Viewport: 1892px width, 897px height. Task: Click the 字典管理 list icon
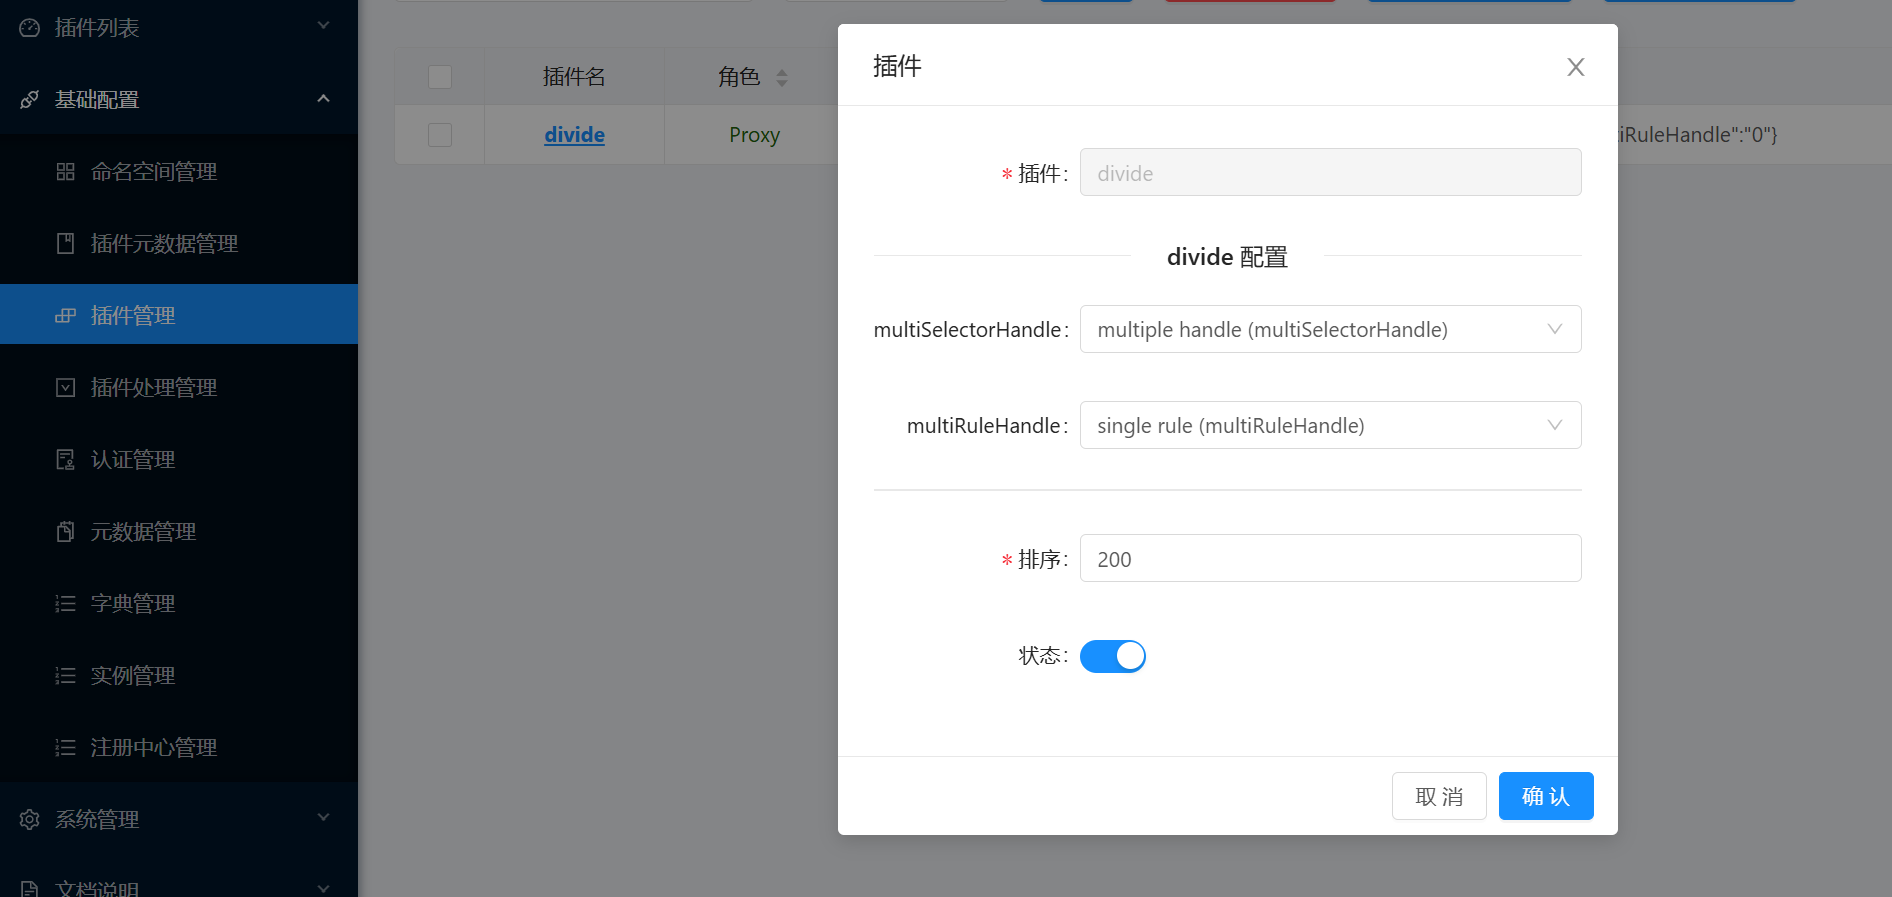[65, 604]
